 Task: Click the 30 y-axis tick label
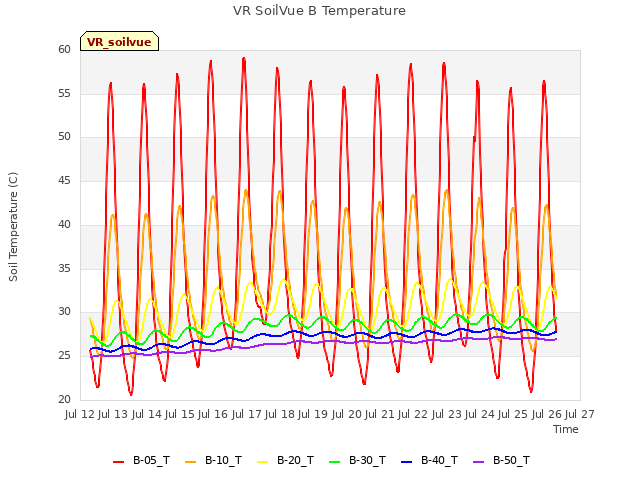tap(64, 312)
